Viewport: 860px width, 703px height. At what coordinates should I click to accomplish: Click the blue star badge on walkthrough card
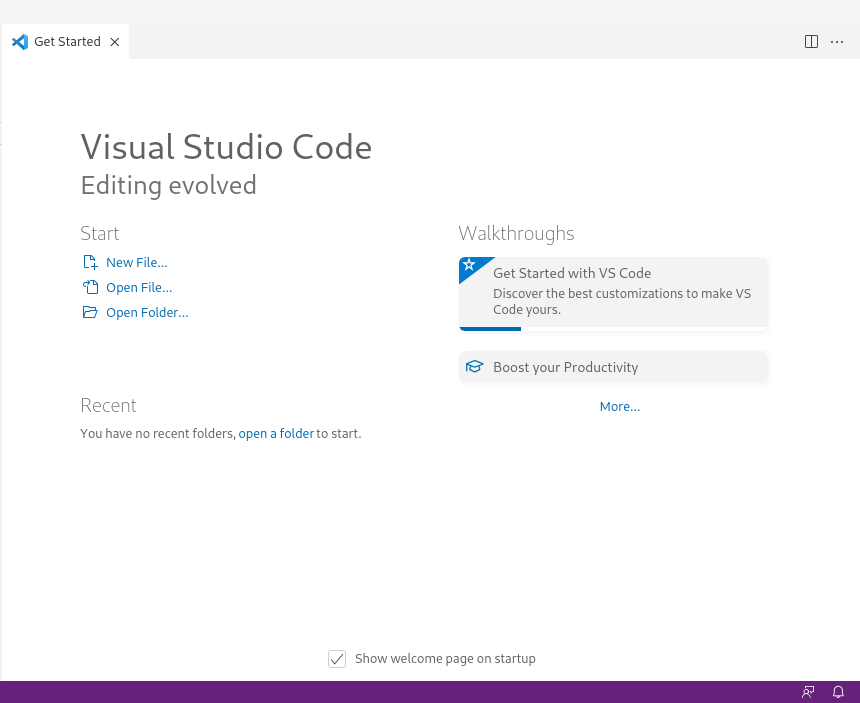469,266
